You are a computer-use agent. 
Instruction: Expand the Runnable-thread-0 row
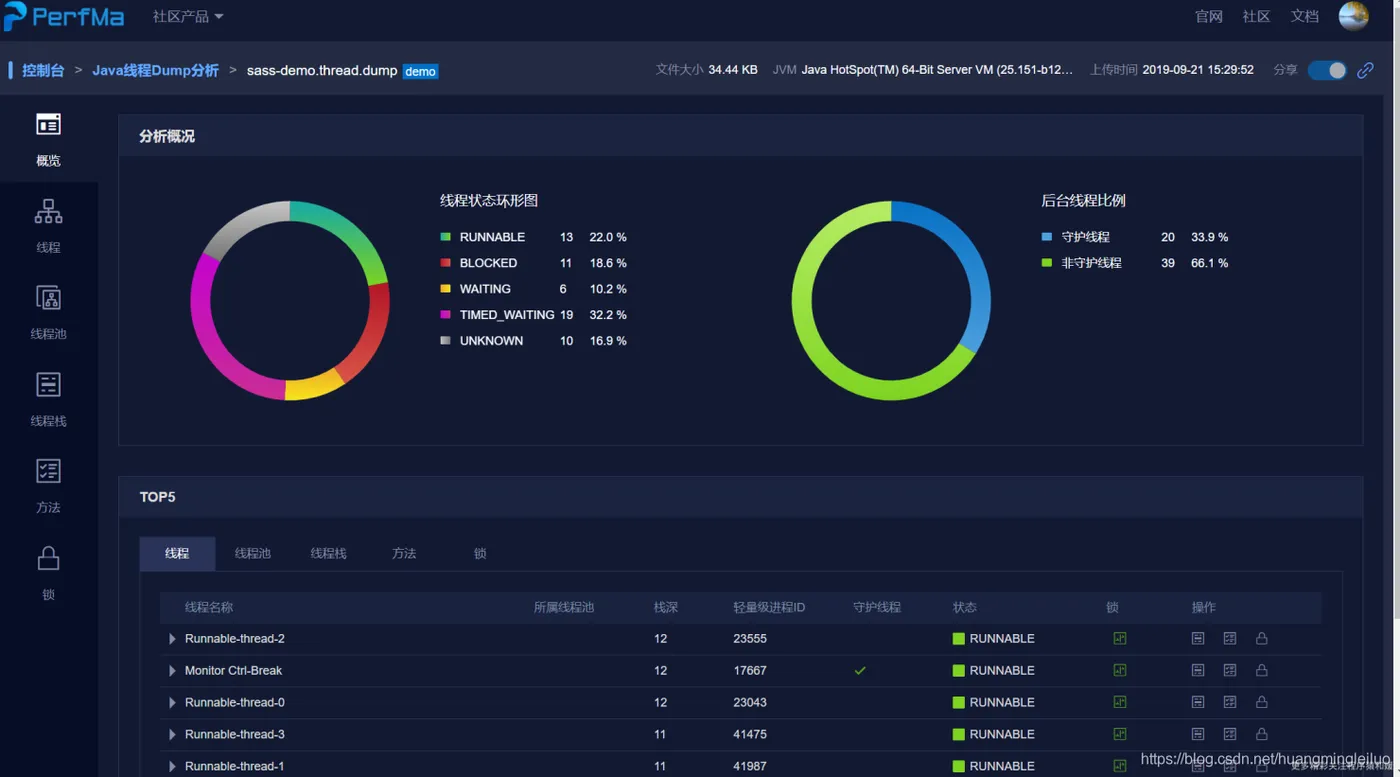coord(172,702)
